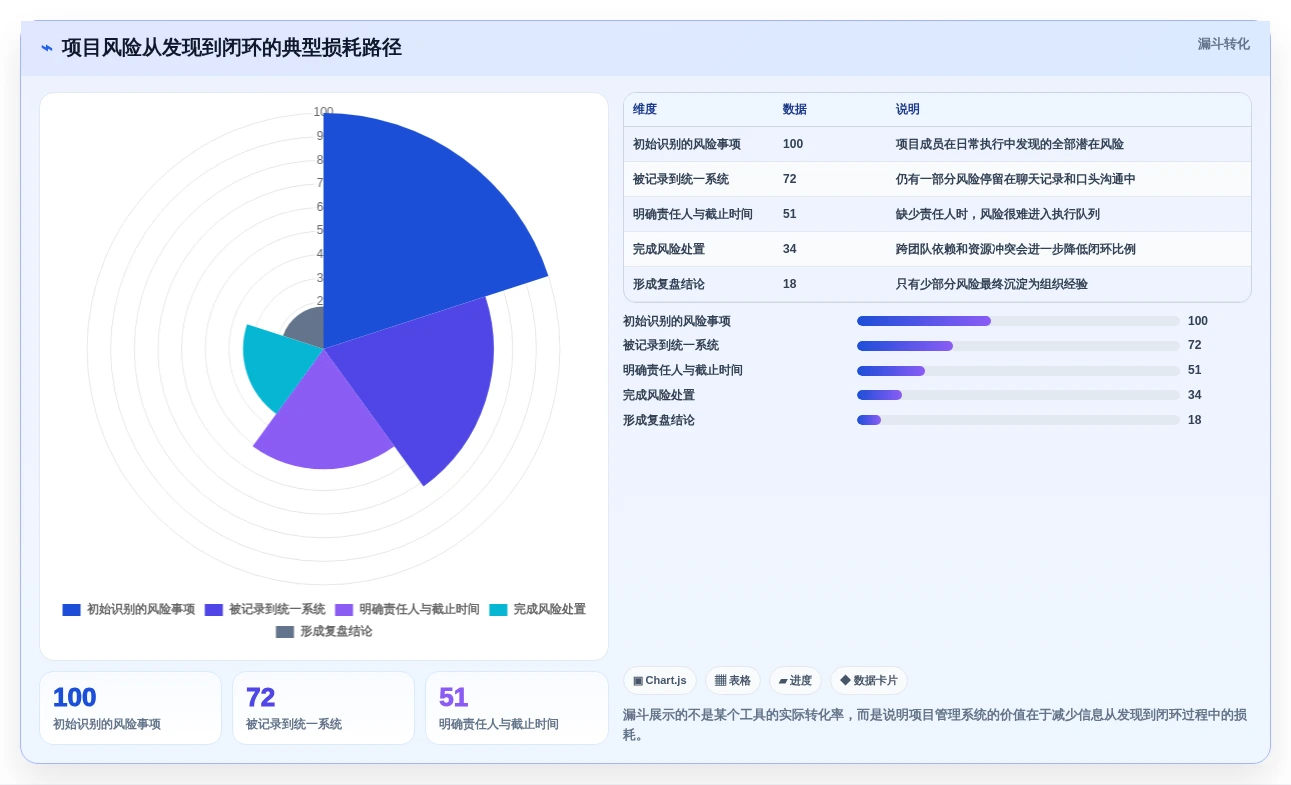This screenshot has height=785, width=1291.
Task: Toggle the 完成风险处置 chart legend item
Action: point(537,609)
